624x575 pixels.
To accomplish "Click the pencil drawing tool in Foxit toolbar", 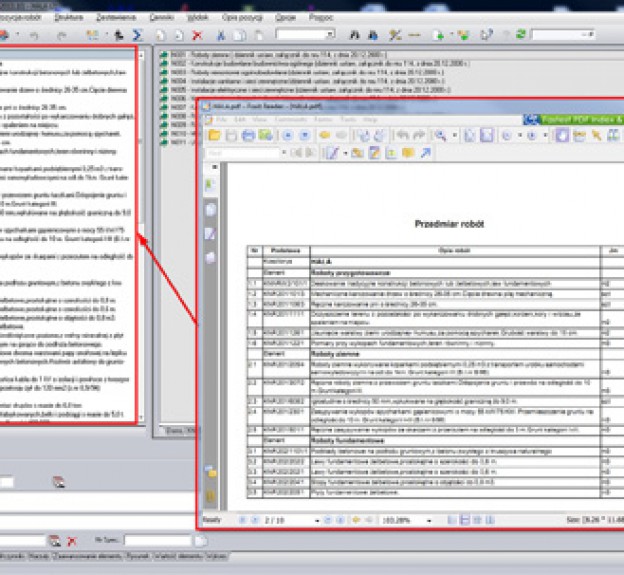I will (x=332, y=153).
